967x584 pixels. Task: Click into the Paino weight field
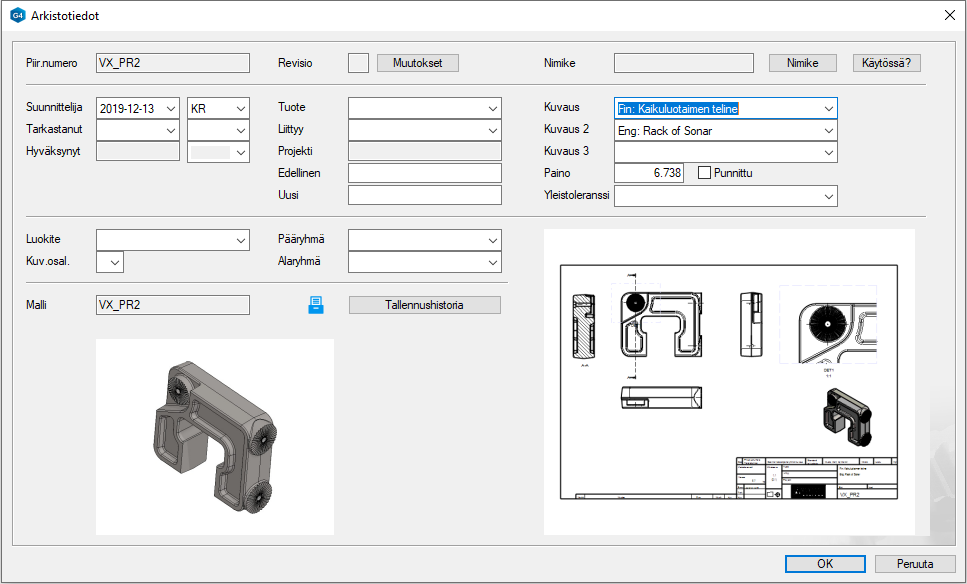pos(648,173)
